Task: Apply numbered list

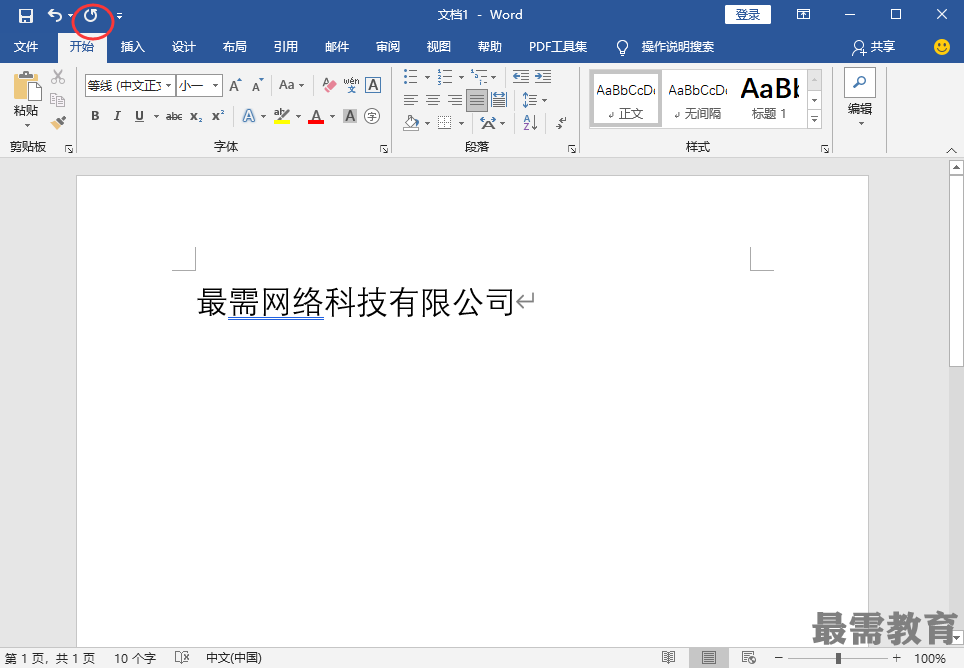Action: click(444, 77)
